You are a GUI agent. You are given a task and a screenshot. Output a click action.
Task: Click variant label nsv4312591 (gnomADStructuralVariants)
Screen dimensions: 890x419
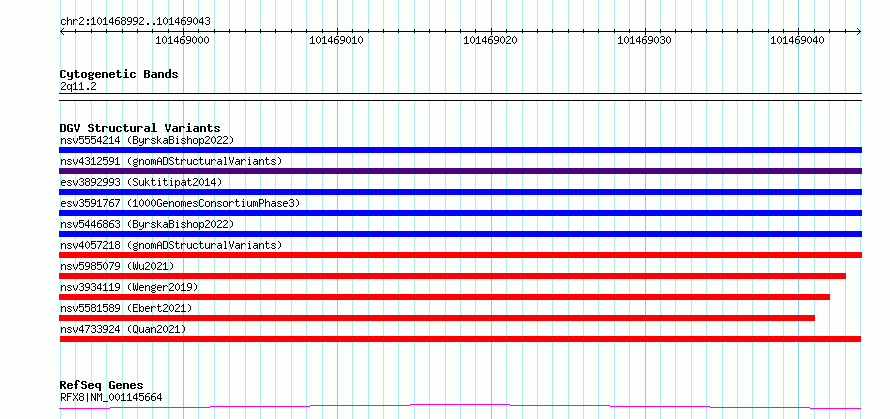pyautogui.click(x=171, y=161)
